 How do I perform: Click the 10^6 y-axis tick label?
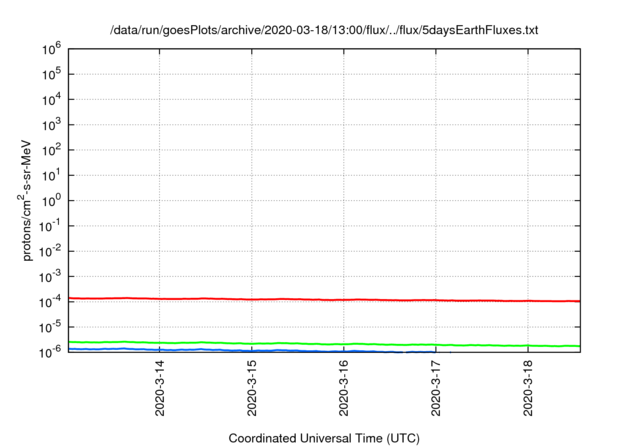(x=51, y=48)
